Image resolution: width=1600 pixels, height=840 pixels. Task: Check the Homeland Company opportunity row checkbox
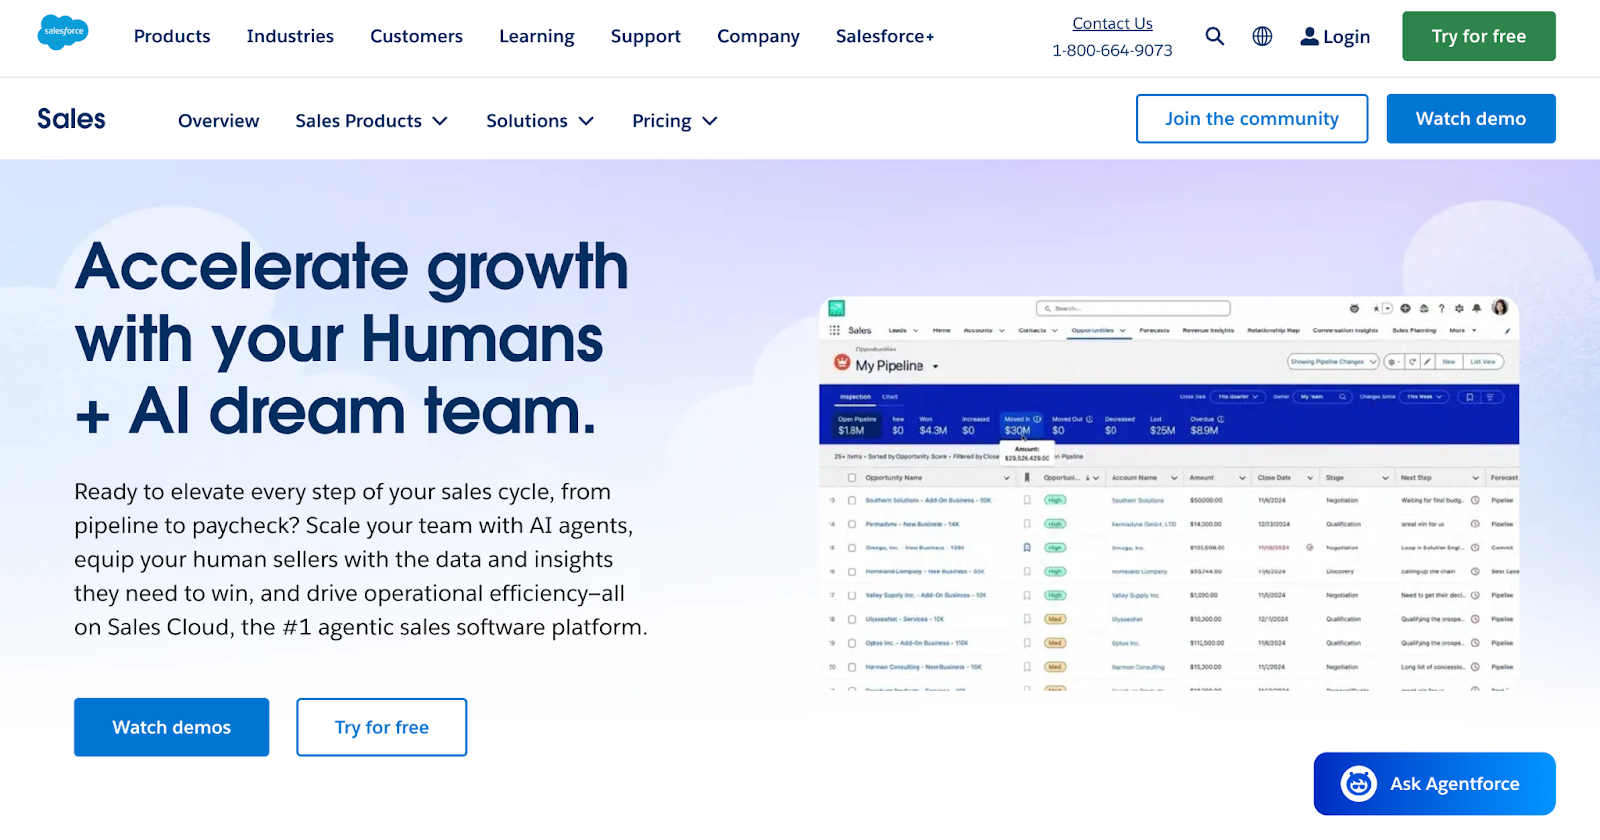[x=852, y=572]
